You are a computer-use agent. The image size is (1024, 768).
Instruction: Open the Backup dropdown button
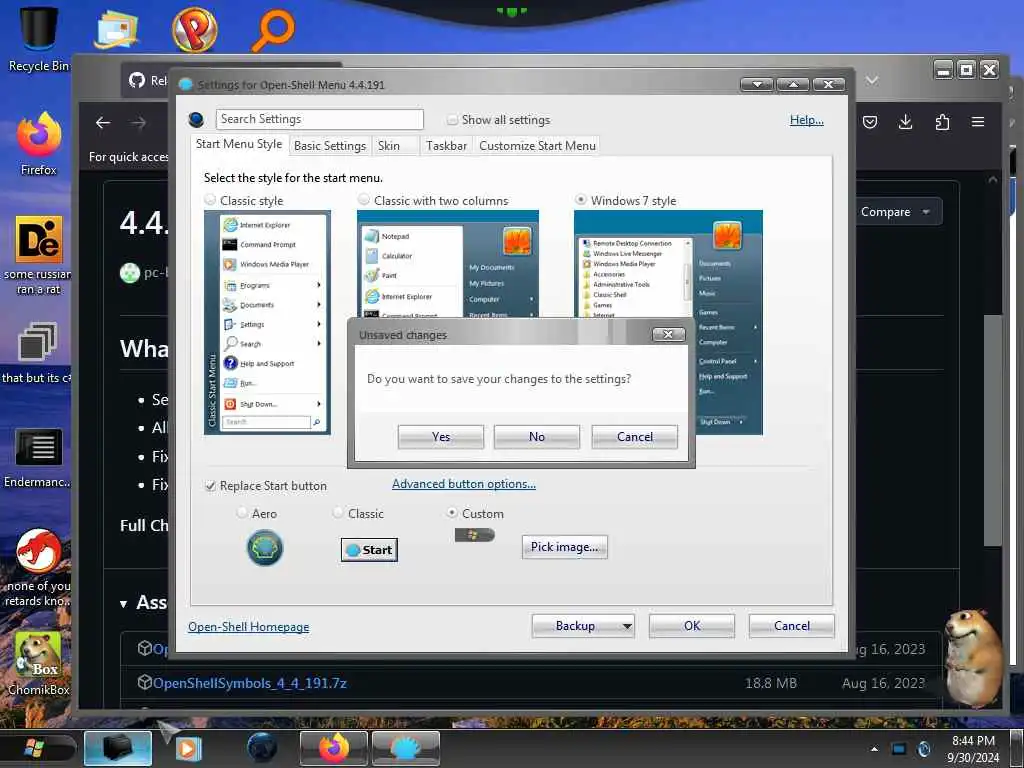pos(583,626)
